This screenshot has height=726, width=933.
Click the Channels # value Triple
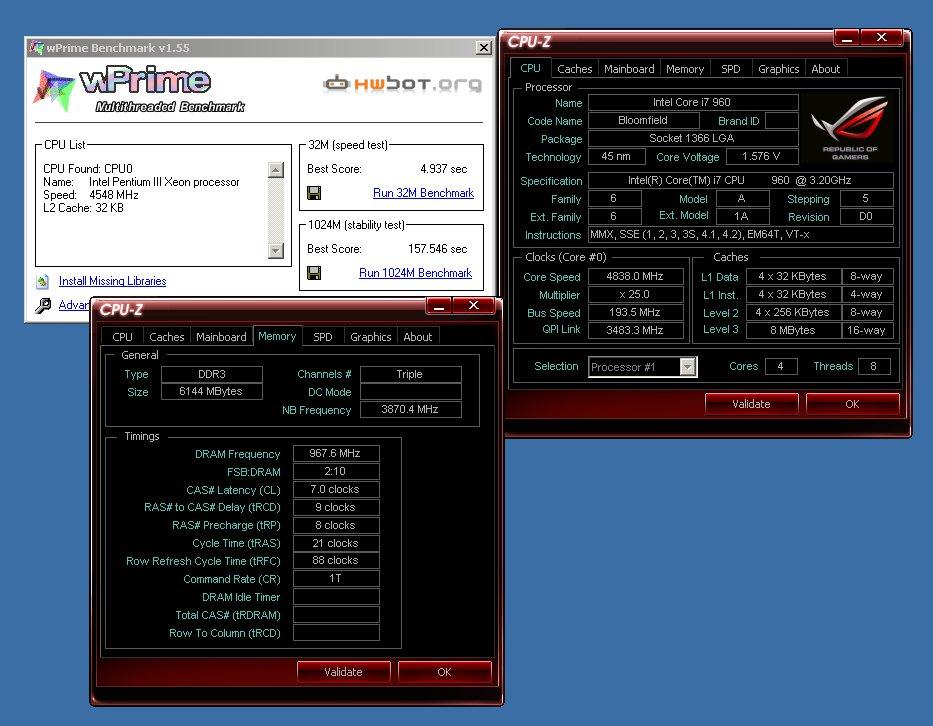[410, 374]
